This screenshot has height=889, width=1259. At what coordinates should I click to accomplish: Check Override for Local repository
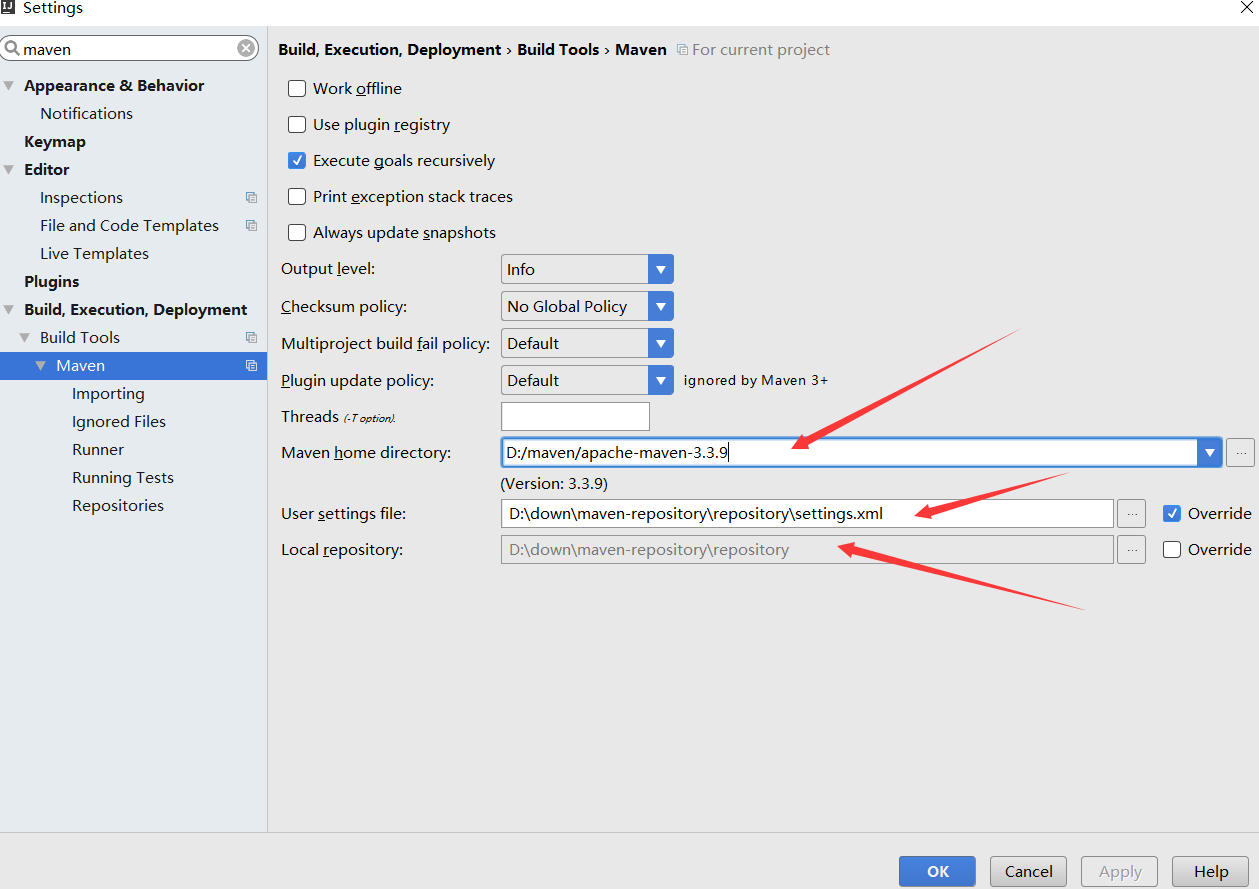coord(1172,549)
